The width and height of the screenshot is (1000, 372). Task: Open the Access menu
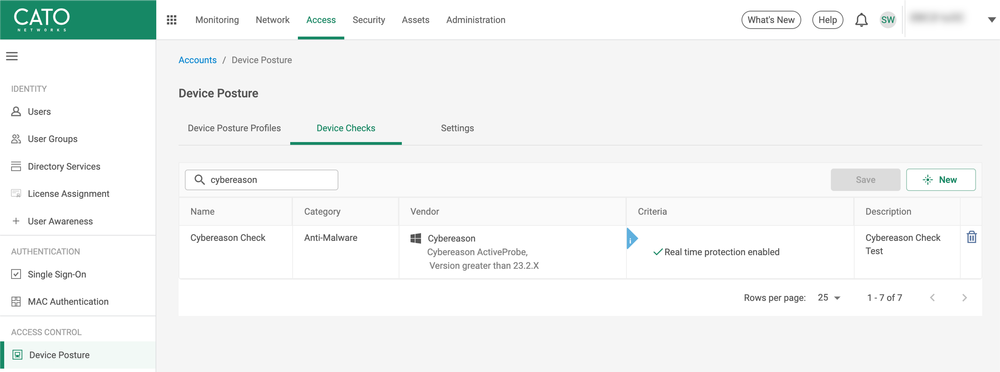(x=321, y=20)
